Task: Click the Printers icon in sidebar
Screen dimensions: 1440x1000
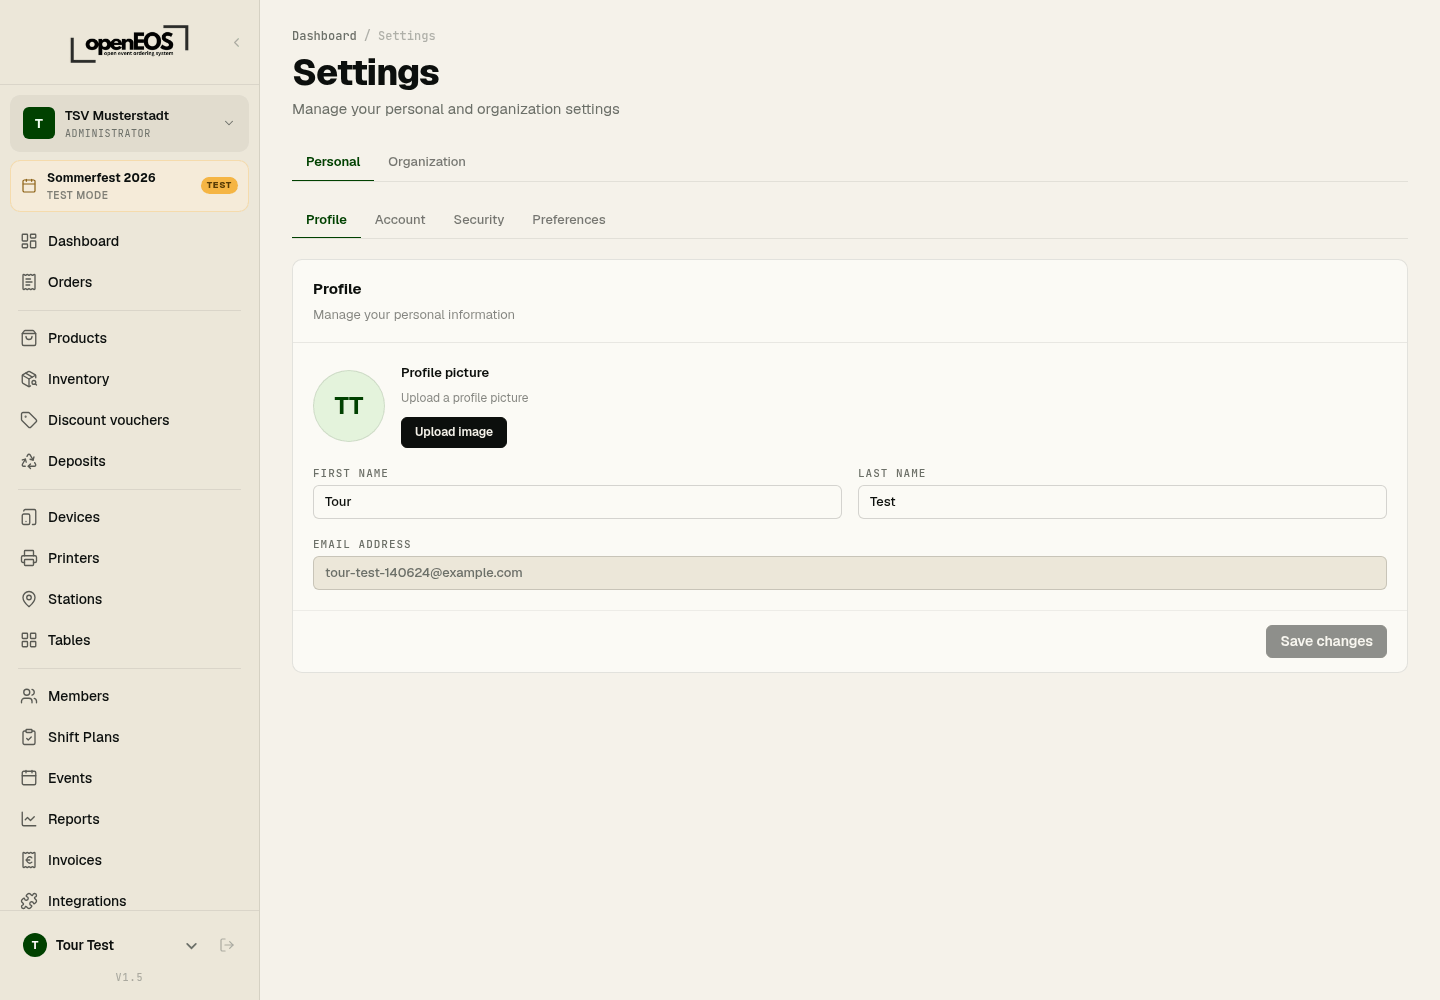Action: 29,558
